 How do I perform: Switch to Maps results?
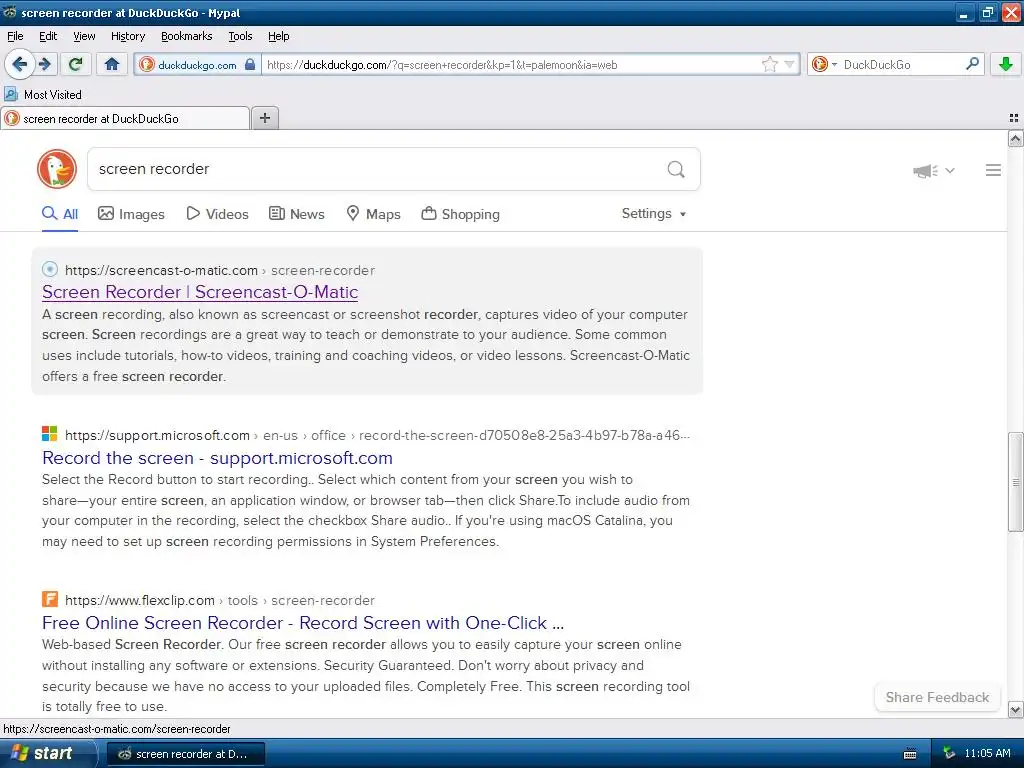pos(374,214)
